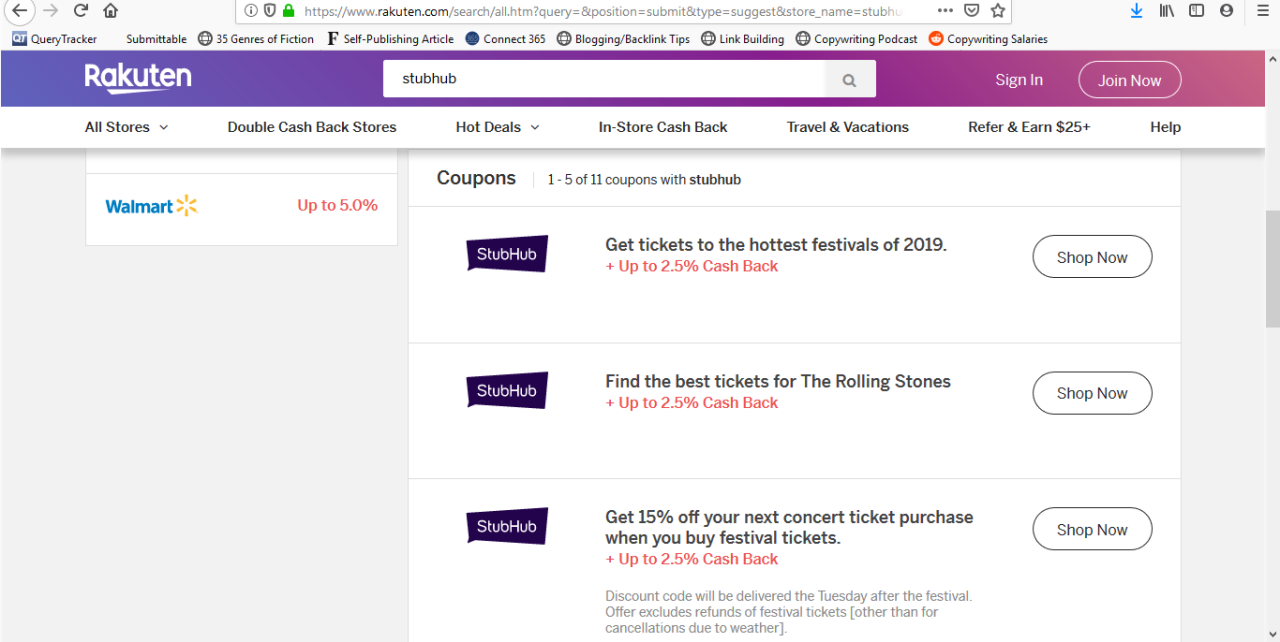Reload the page with the refresh icon
This screenshot has width=1280, height=642.
[81, 11]
